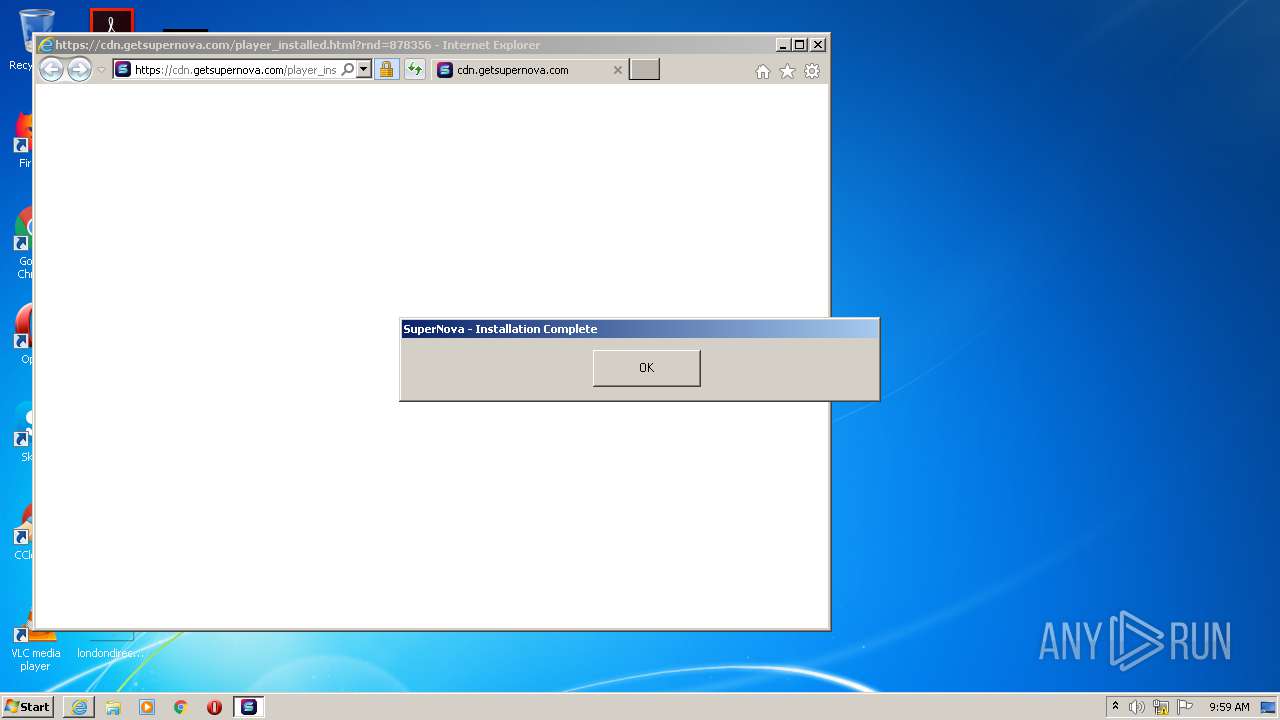1280x720 pixels.
Task: Select the Adobe Acrobat desktop icon
Action: (x=111, y=20)
